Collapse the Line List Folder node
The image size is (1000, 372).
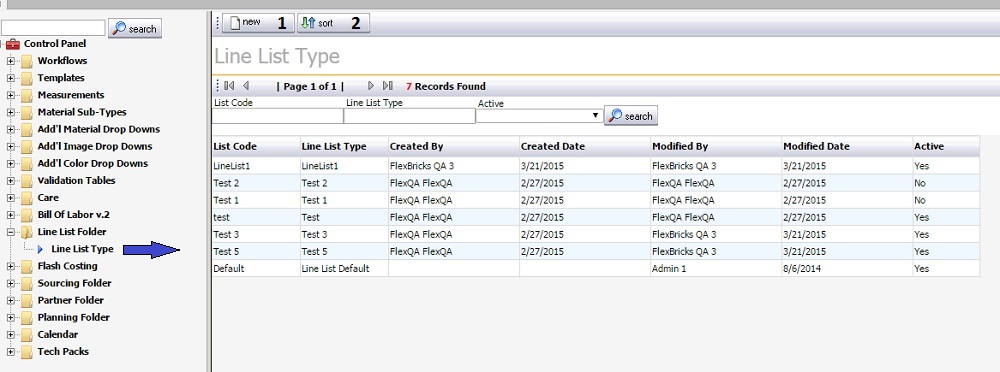coord(10,232)
